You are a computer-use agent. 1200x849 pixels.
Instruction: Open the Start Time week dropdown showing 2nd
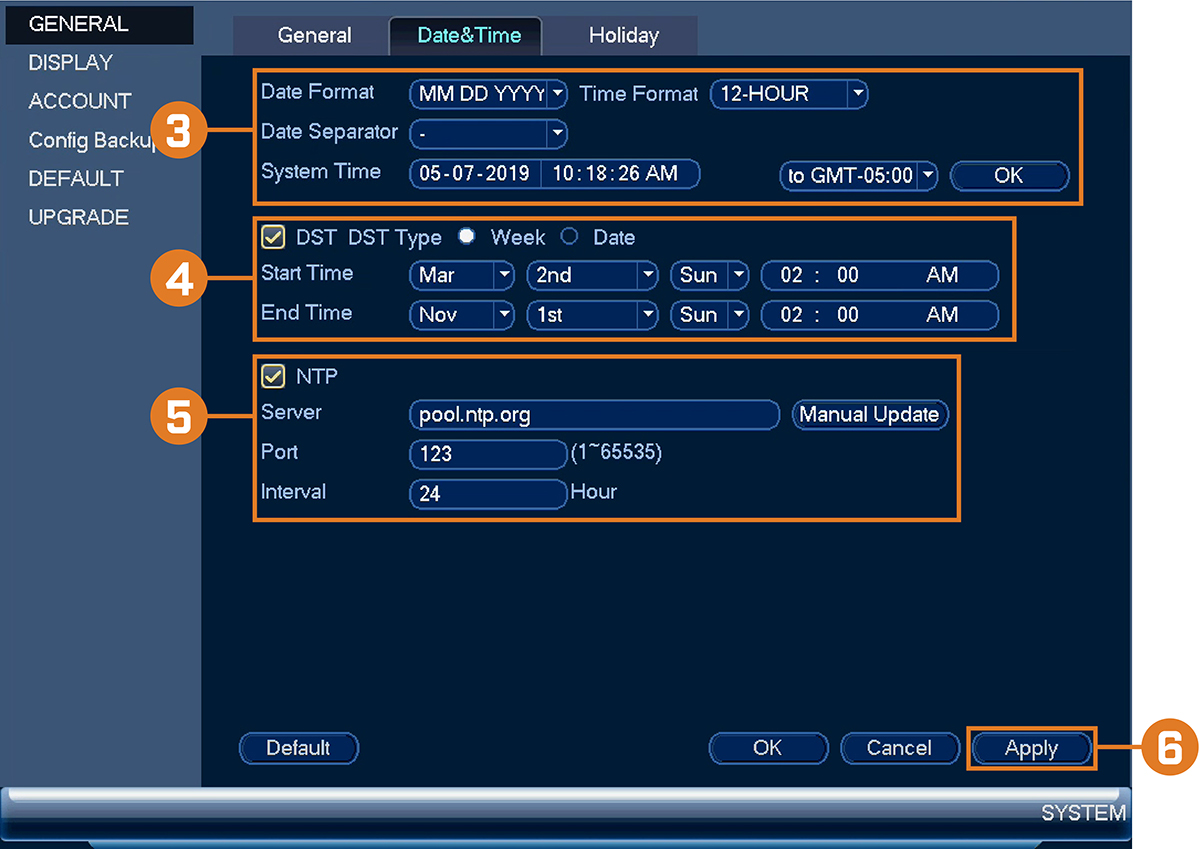coord(592,275)
